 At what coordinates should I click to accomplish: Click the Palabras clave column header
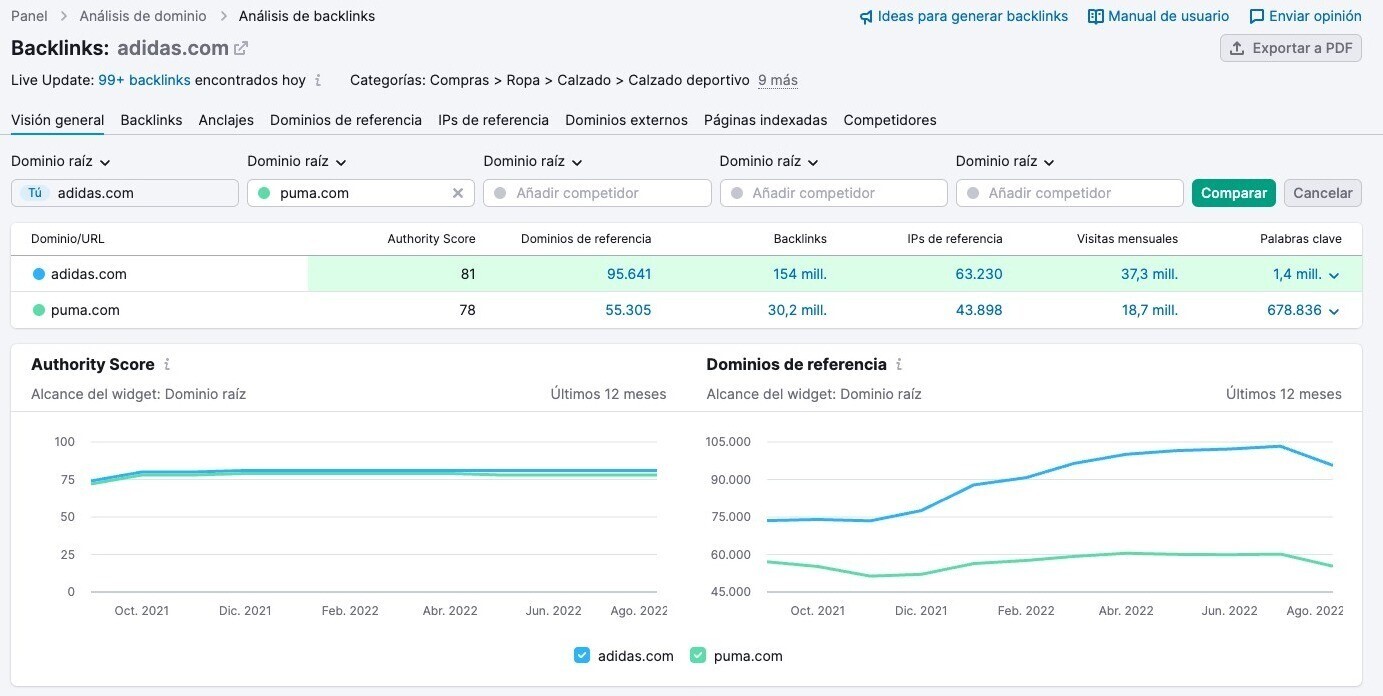[1301, 239]
